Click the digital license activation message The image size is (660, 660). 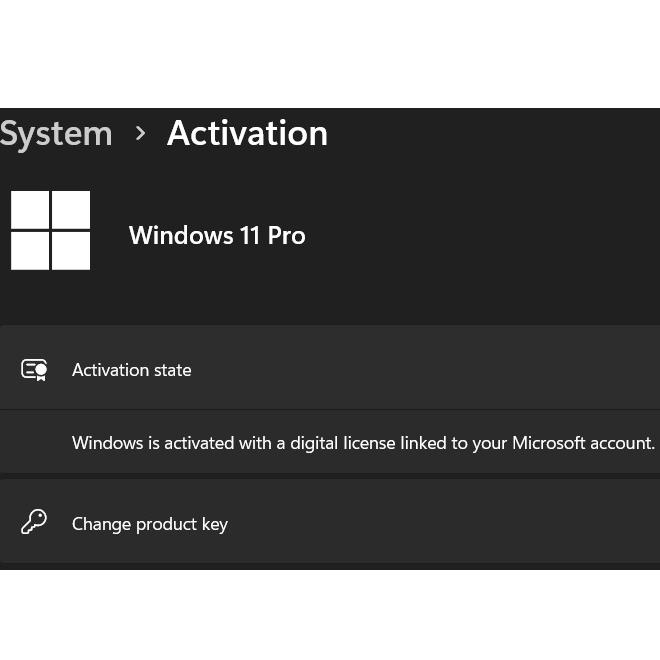coord(363,442)
